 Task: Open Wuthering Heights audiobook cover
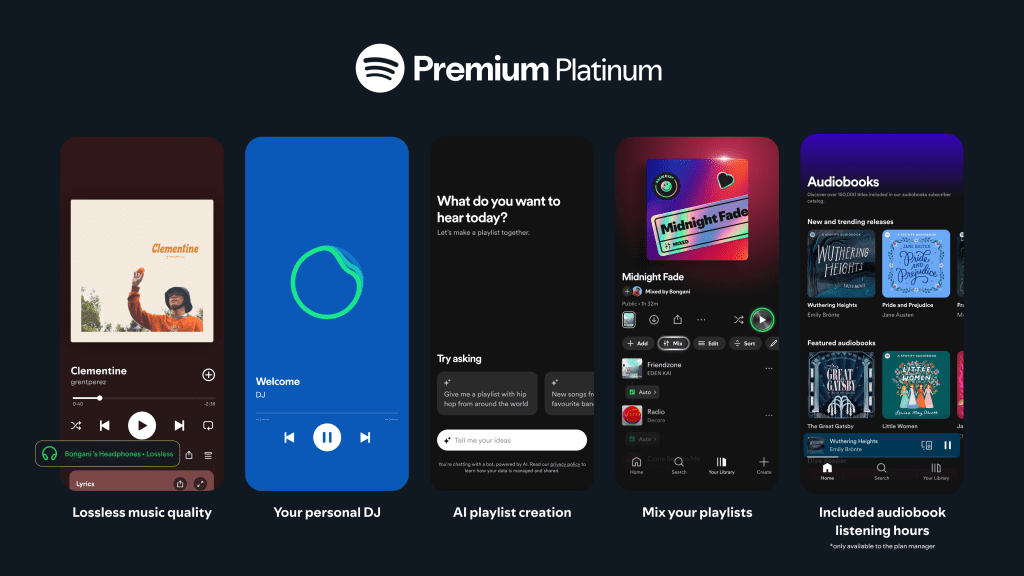pyautogui.click(x=841, y=264)
